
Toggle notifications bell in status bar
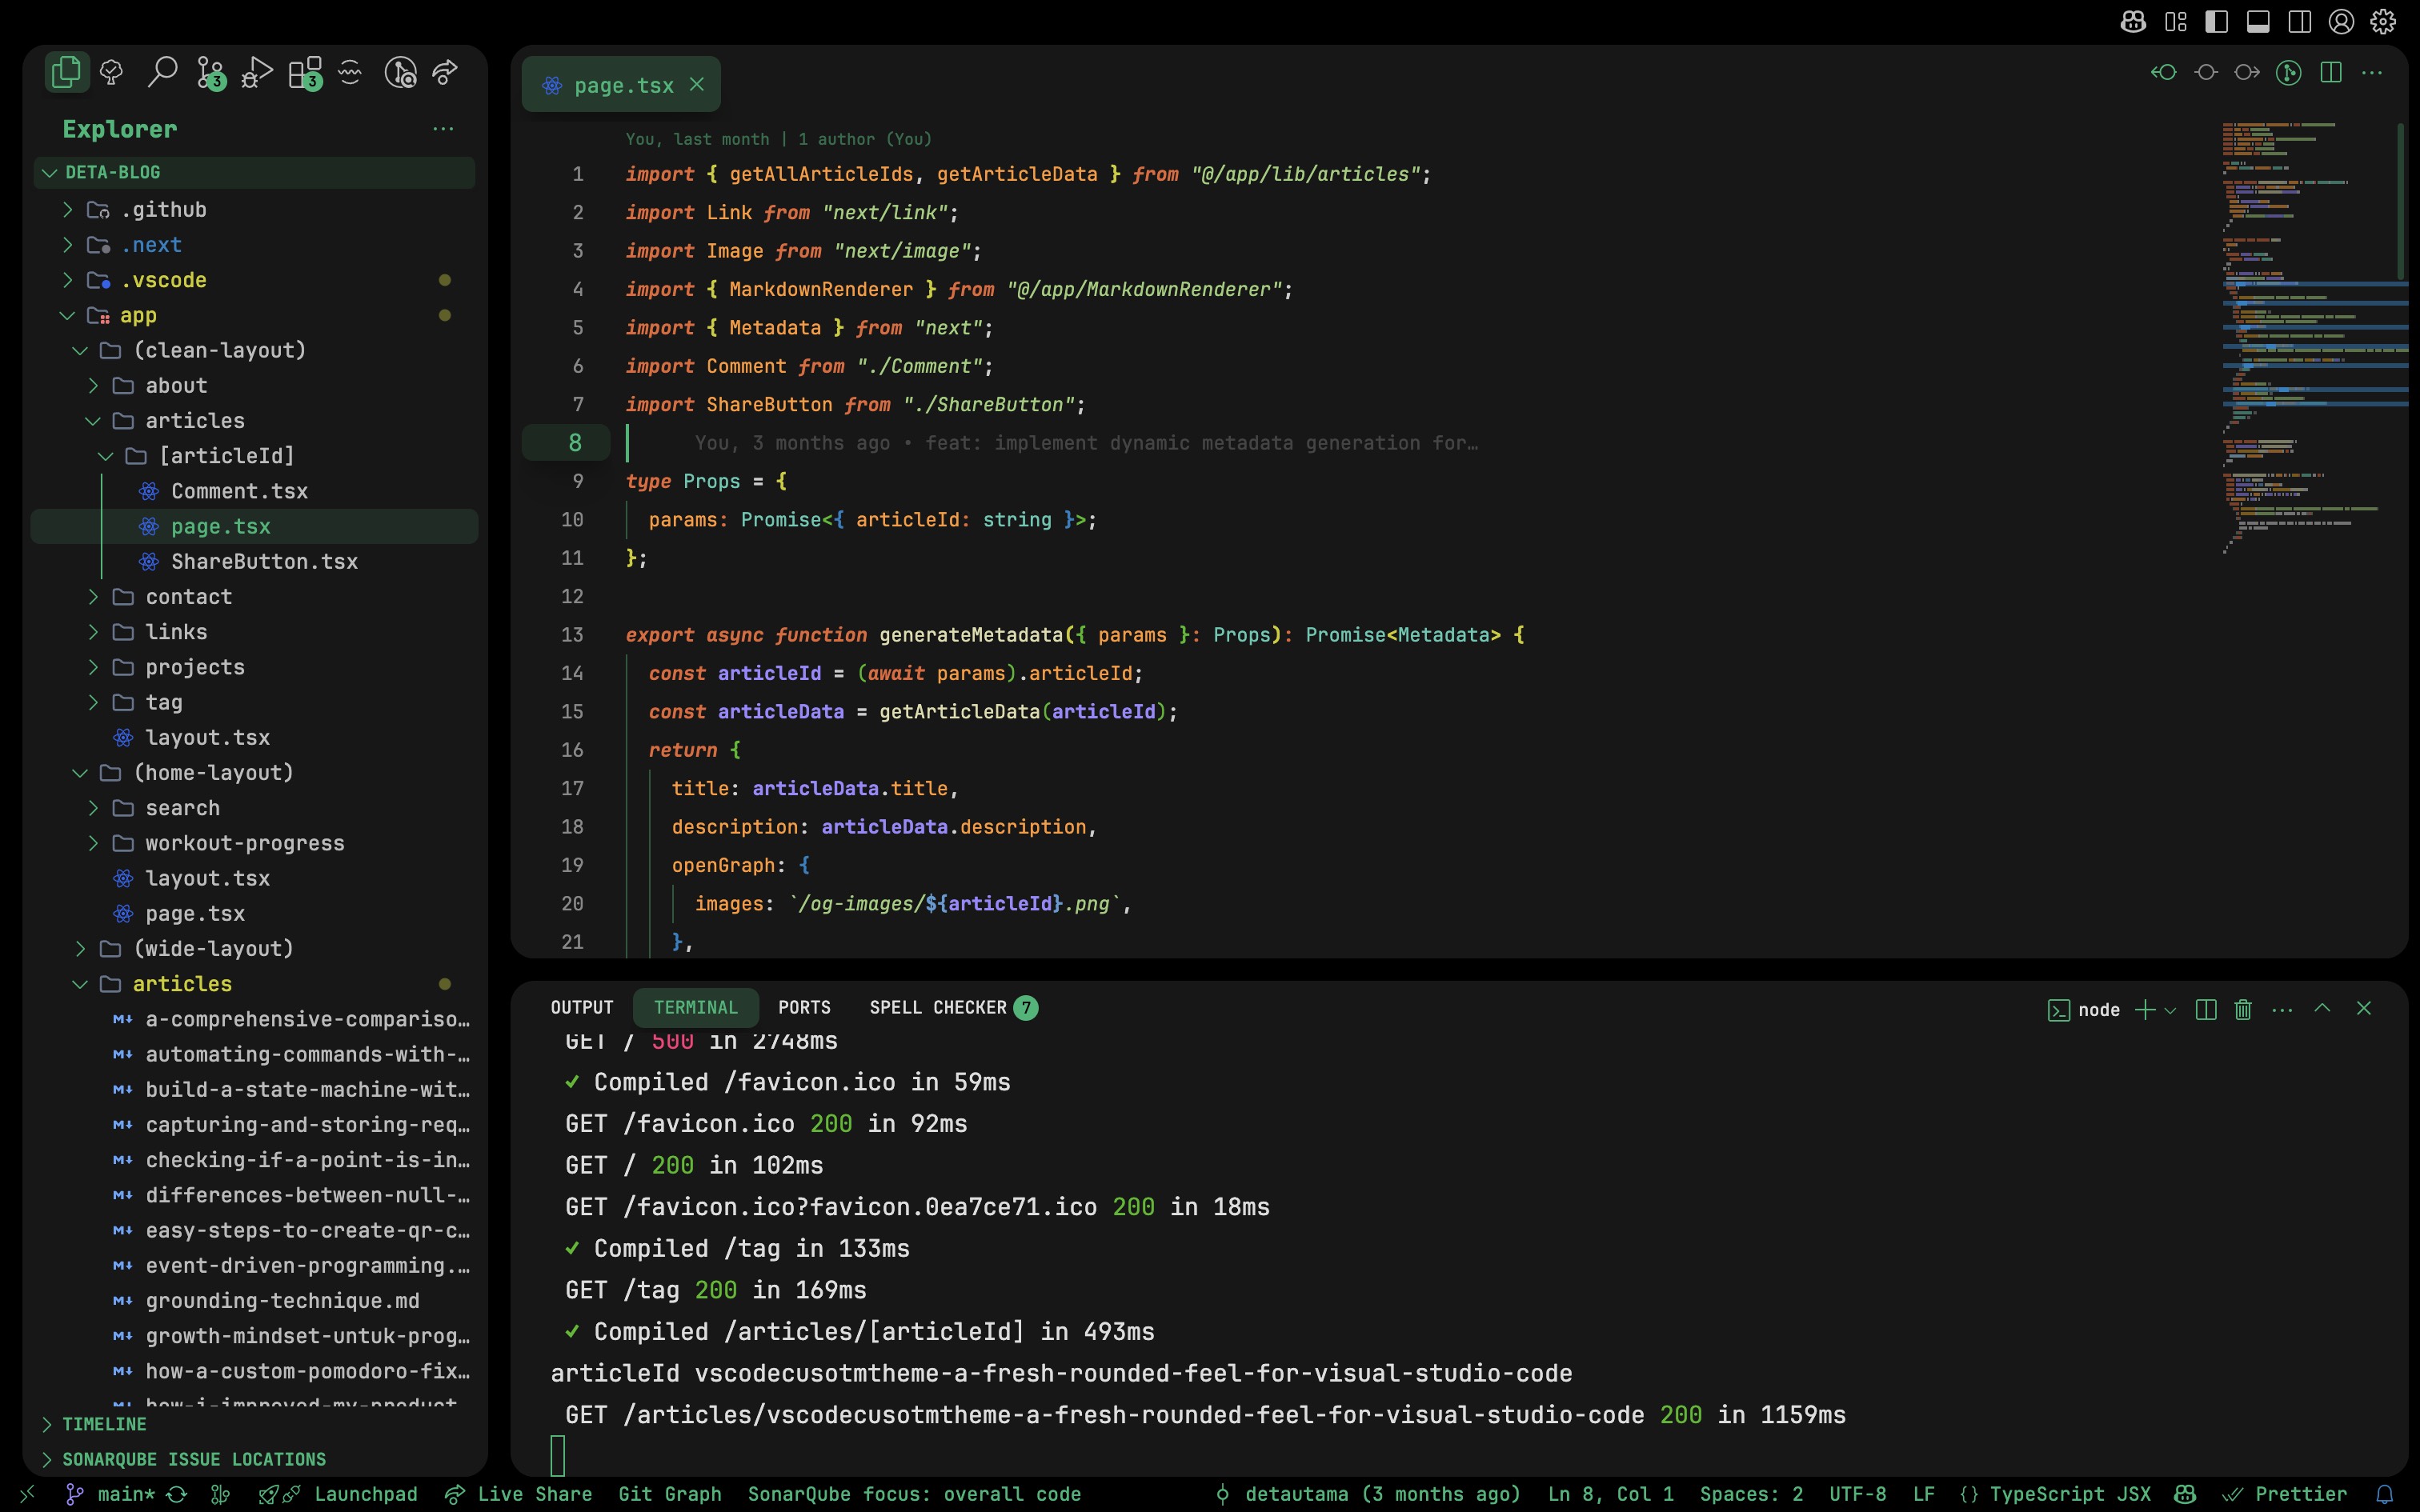pyautogui.click(x=2384, y=1494)
